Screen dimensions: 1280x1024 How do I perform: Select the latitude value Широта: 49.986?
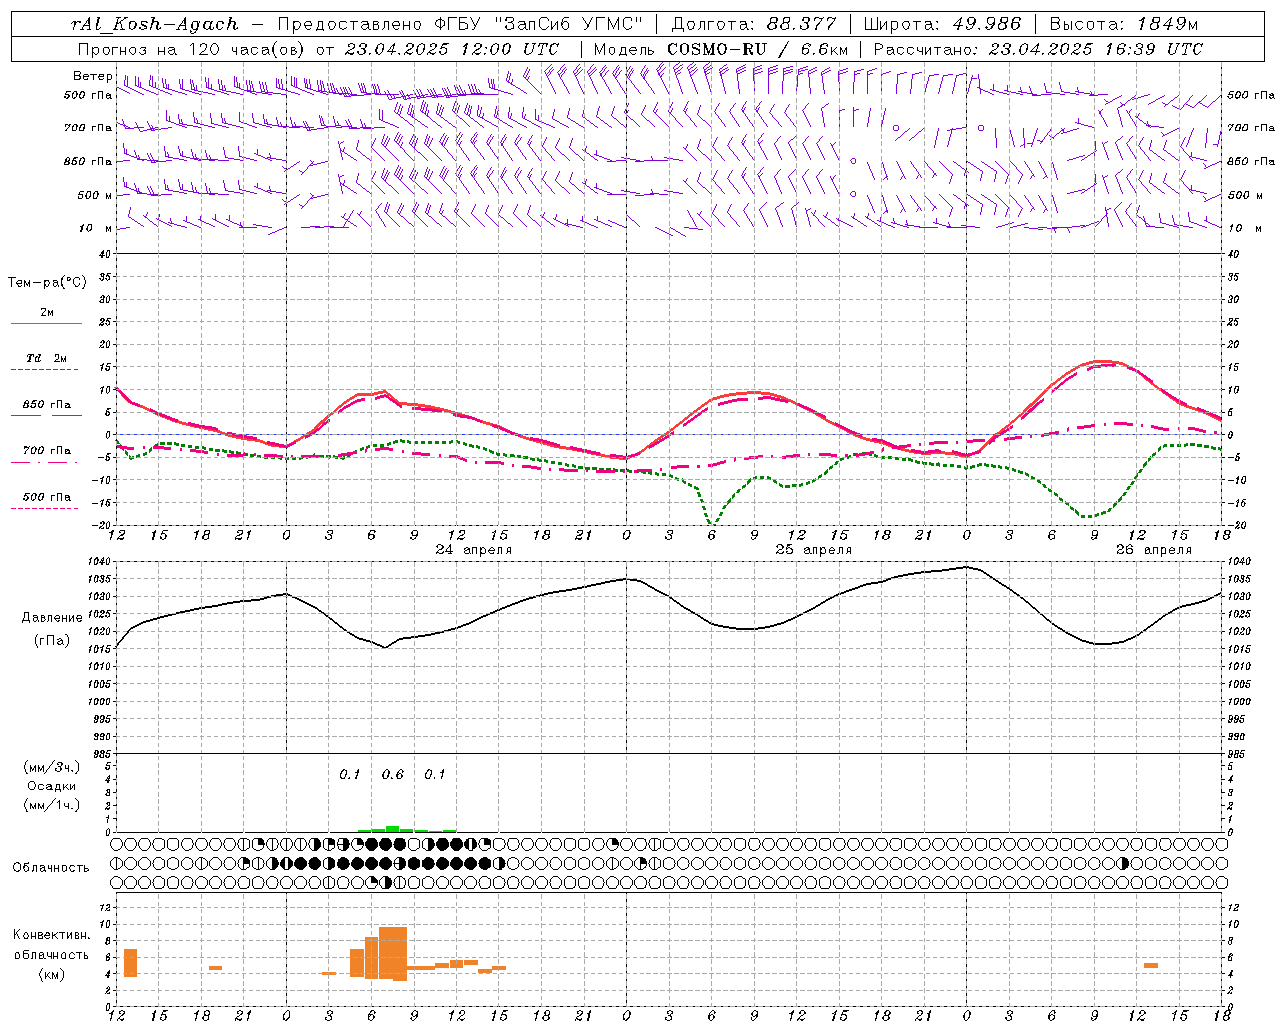click(942, 24)
